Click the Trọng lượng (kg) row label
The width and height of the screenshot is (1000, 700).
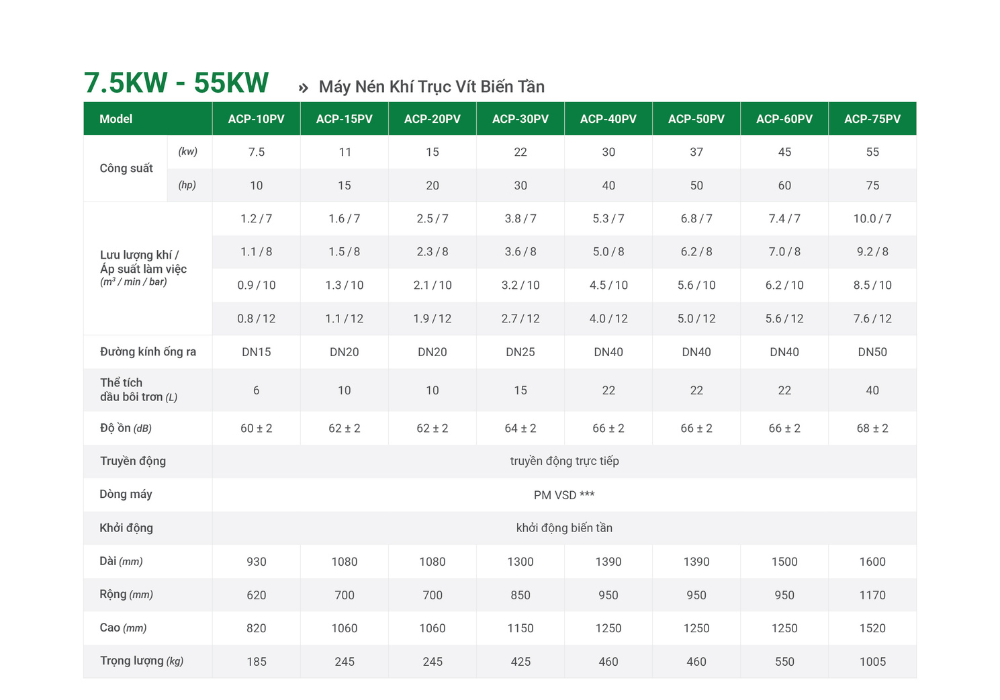coord(142,661)
